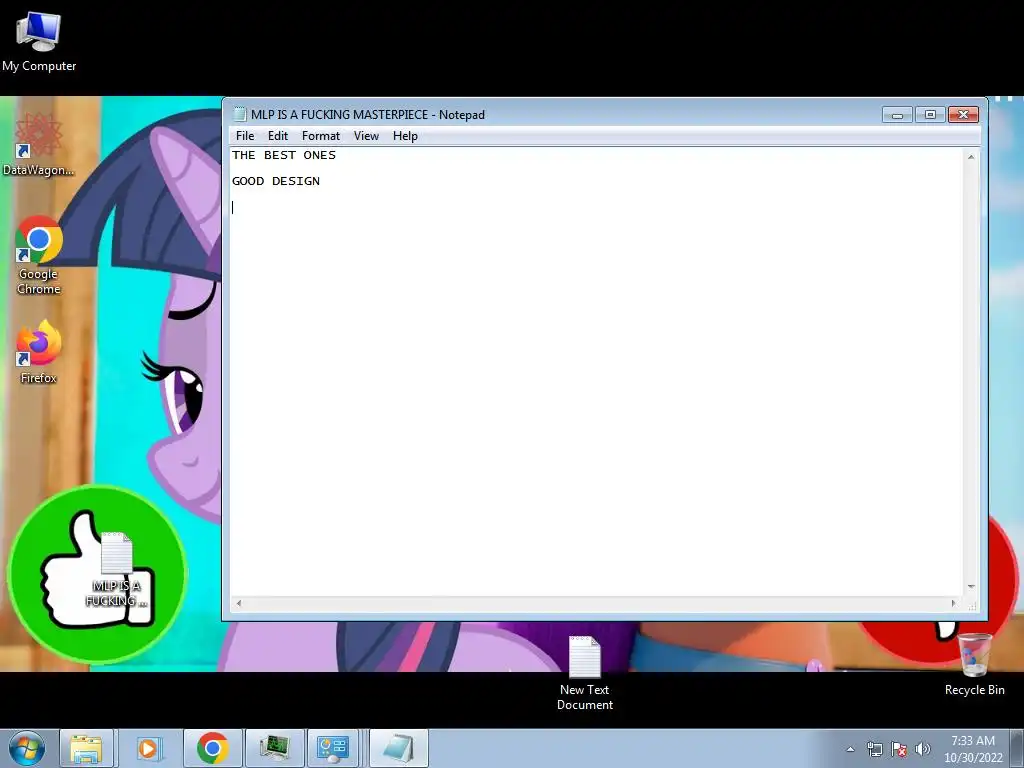Place cursor in "THE BEST ONES" line
The image size is (1024, 768).
pyautogui.click(x=284, y=155)
